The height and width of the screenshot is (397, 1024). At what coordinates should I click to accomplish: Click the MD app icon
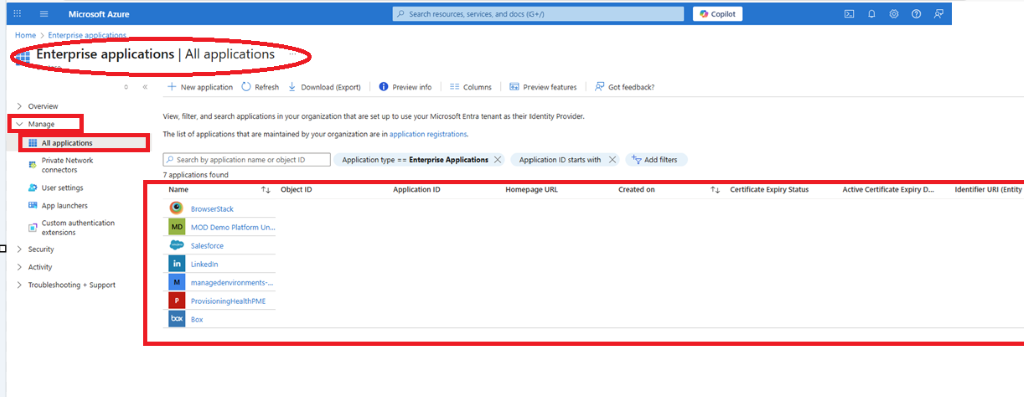pyautogui.click(x=176, y=227)
